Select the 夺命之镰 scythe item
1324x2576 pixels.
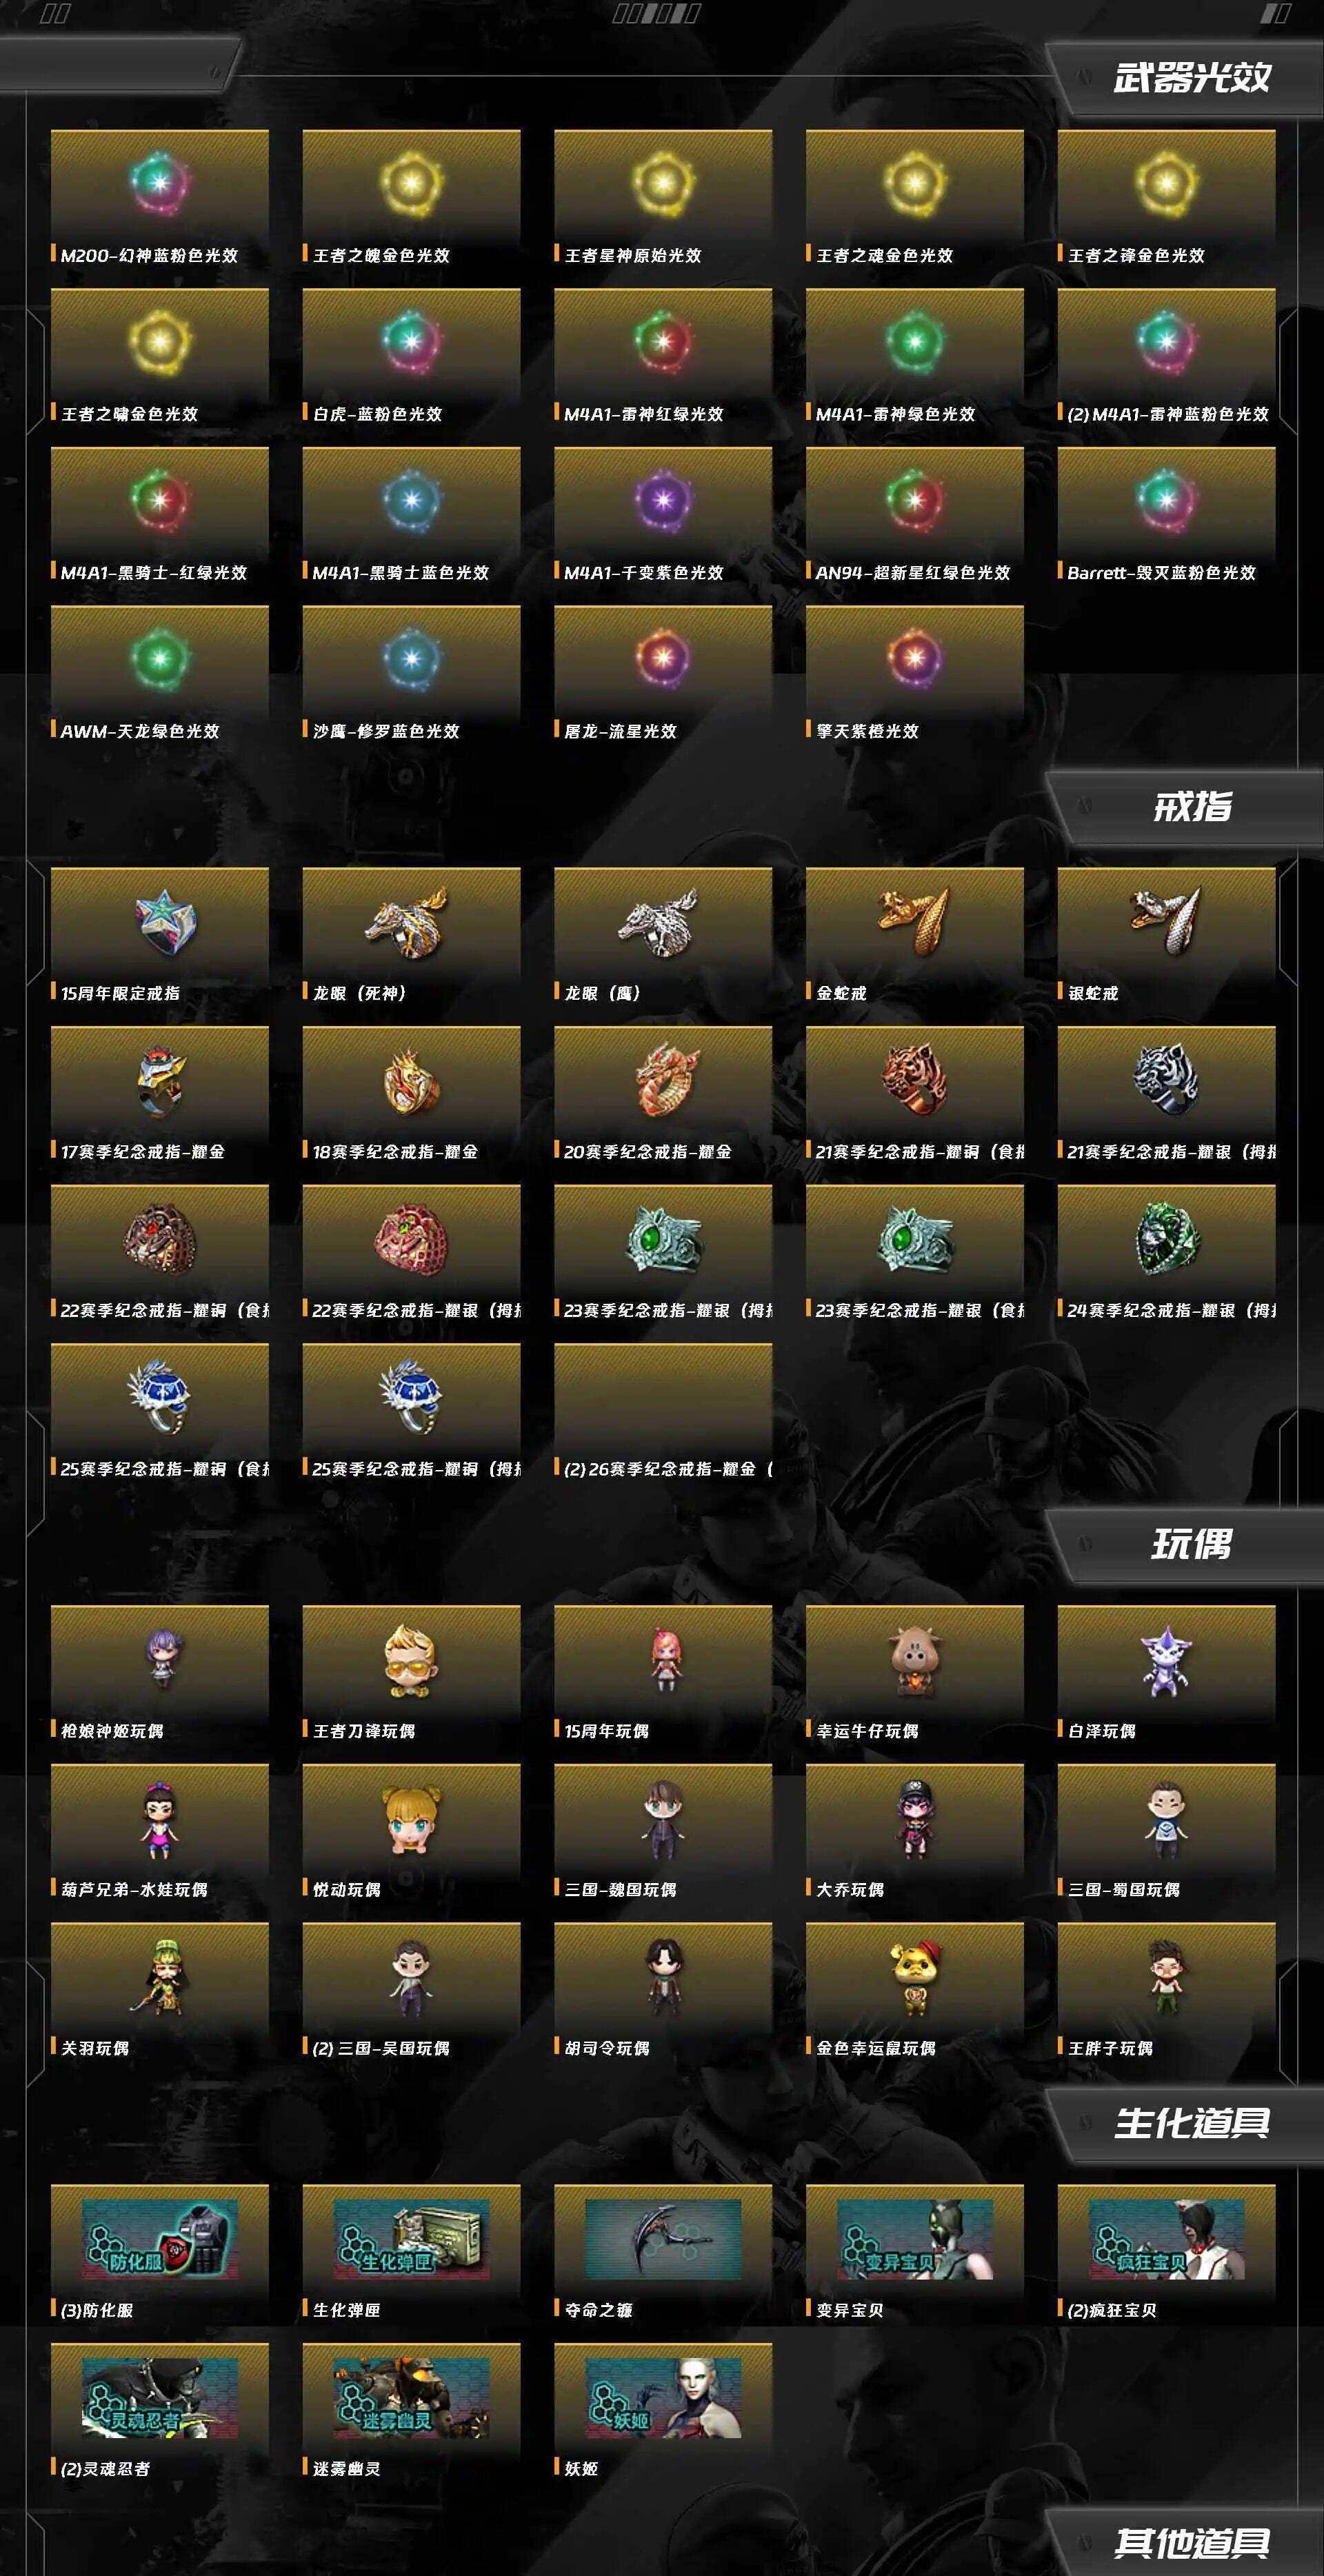pyautogui.click(x=663, y=2240)
